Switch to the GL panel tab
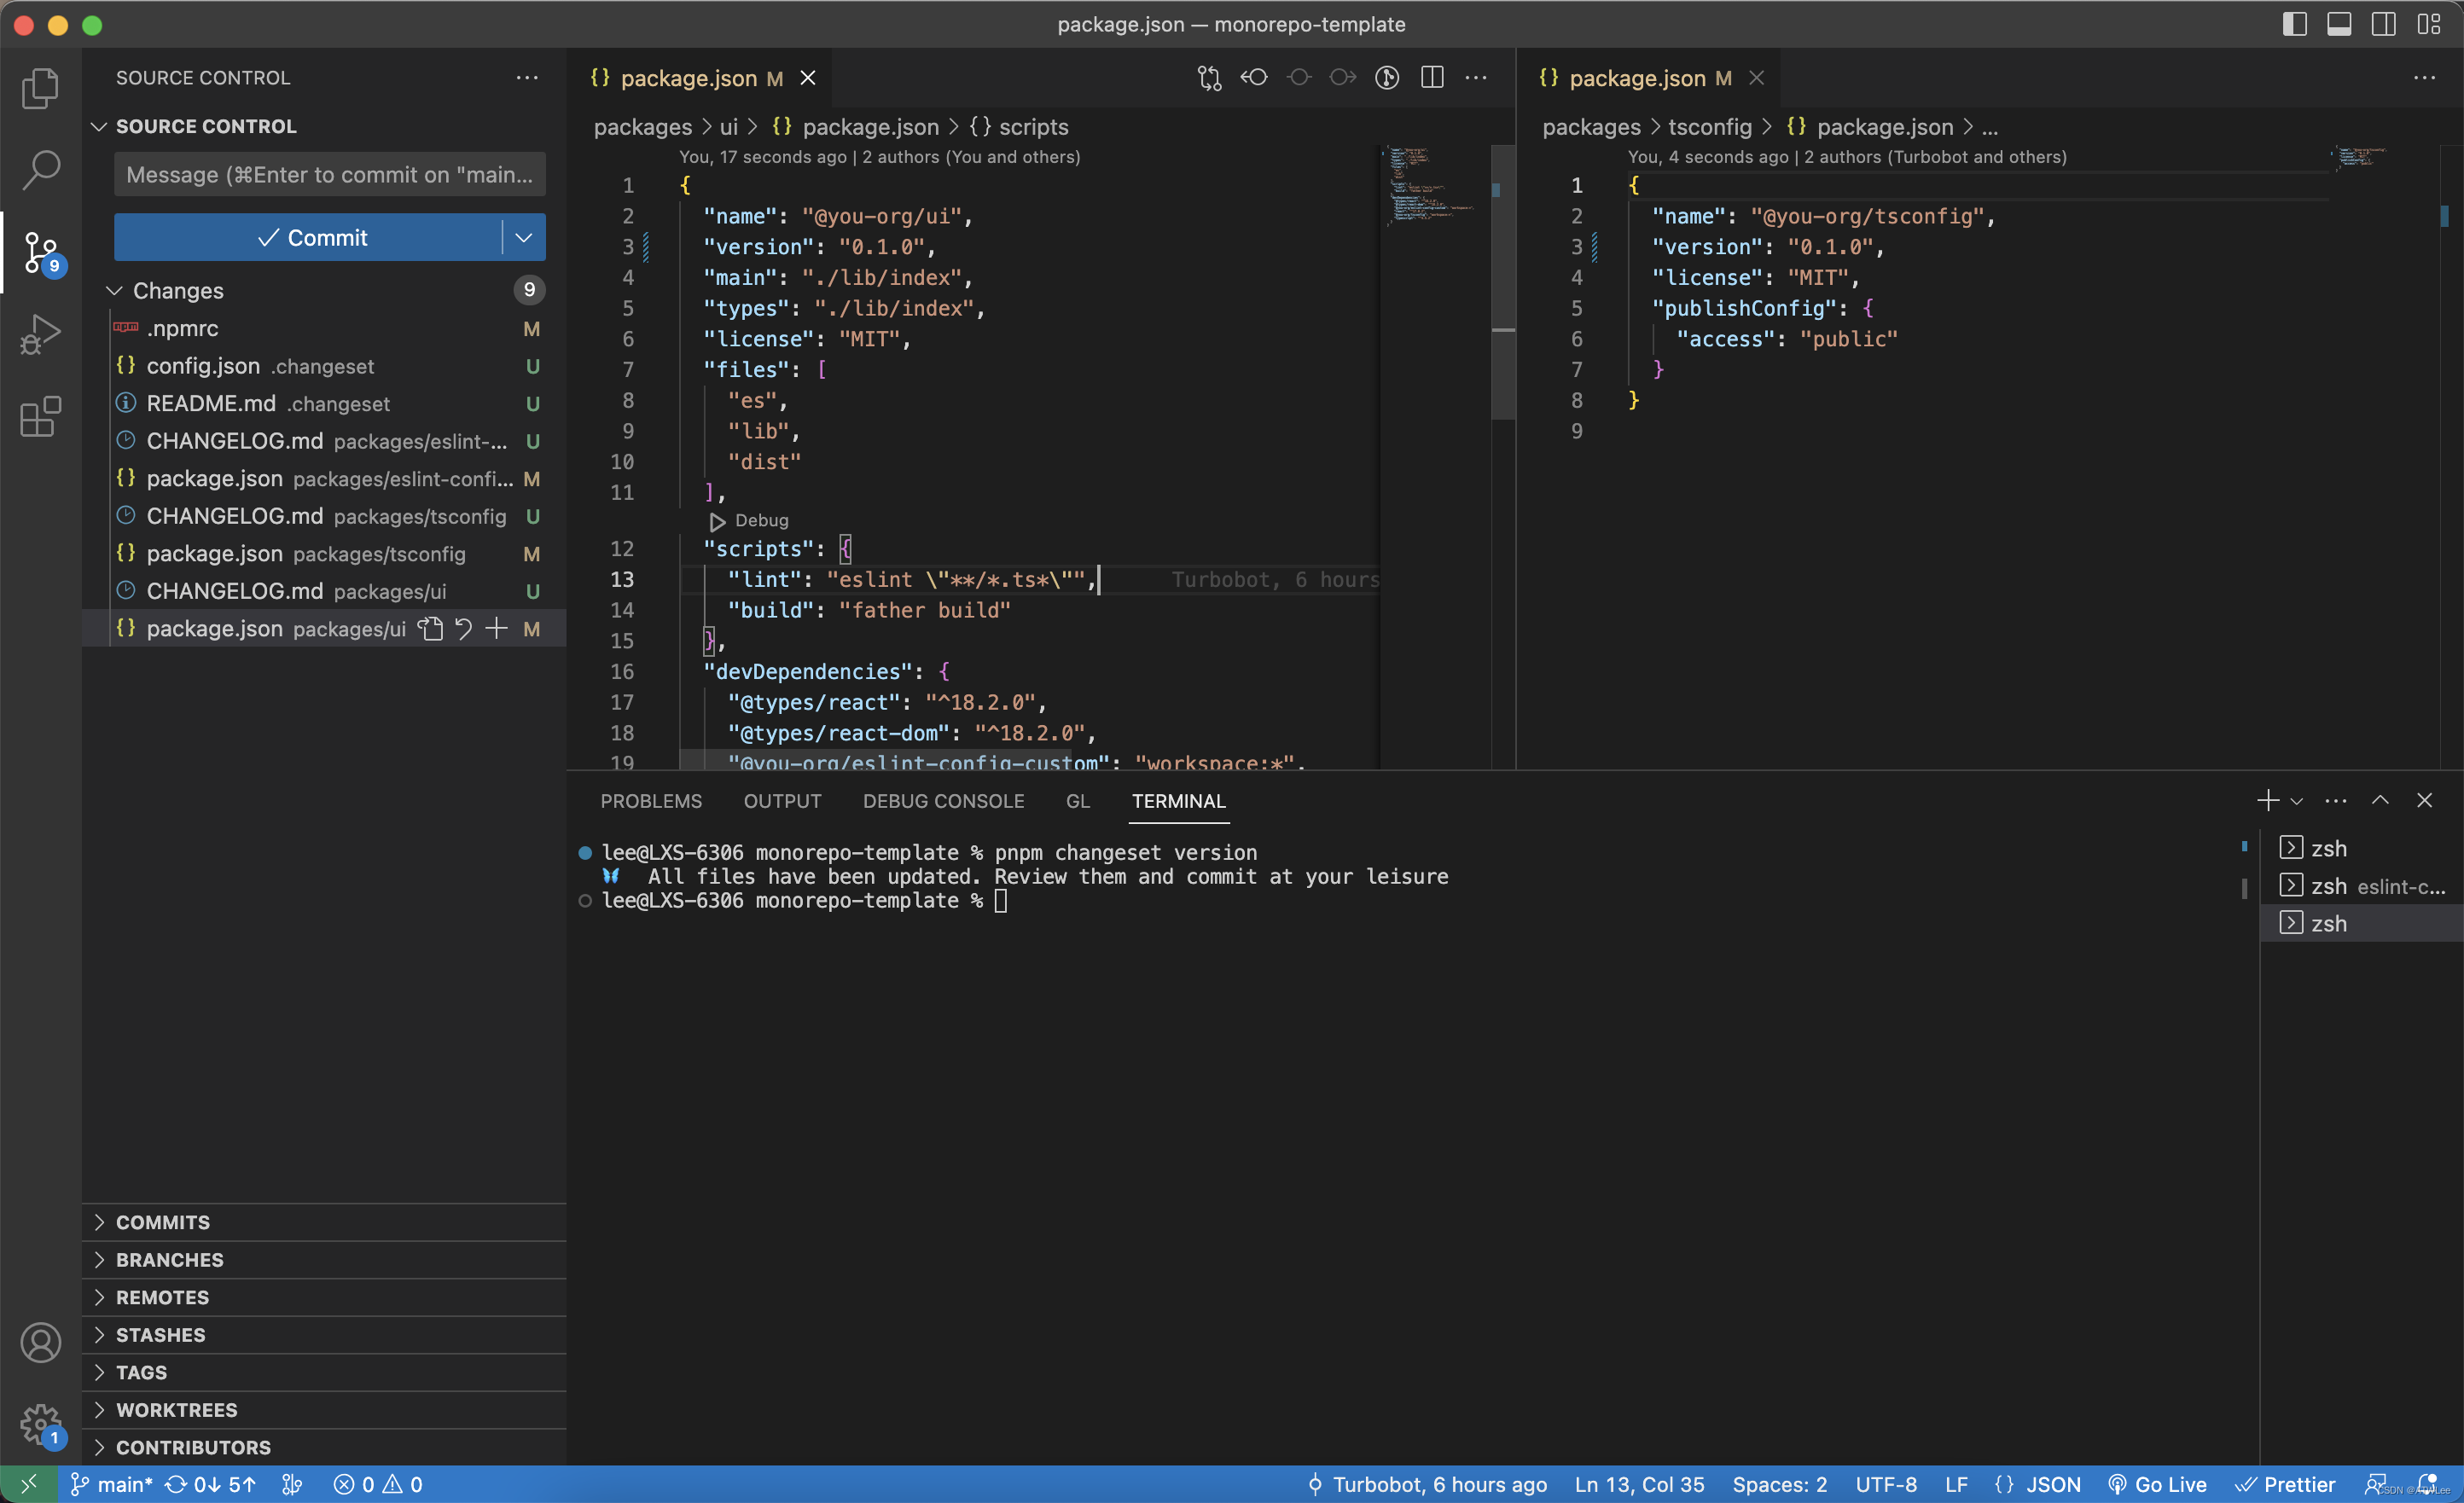2464x1503 pixels. tap(1078, 801)
